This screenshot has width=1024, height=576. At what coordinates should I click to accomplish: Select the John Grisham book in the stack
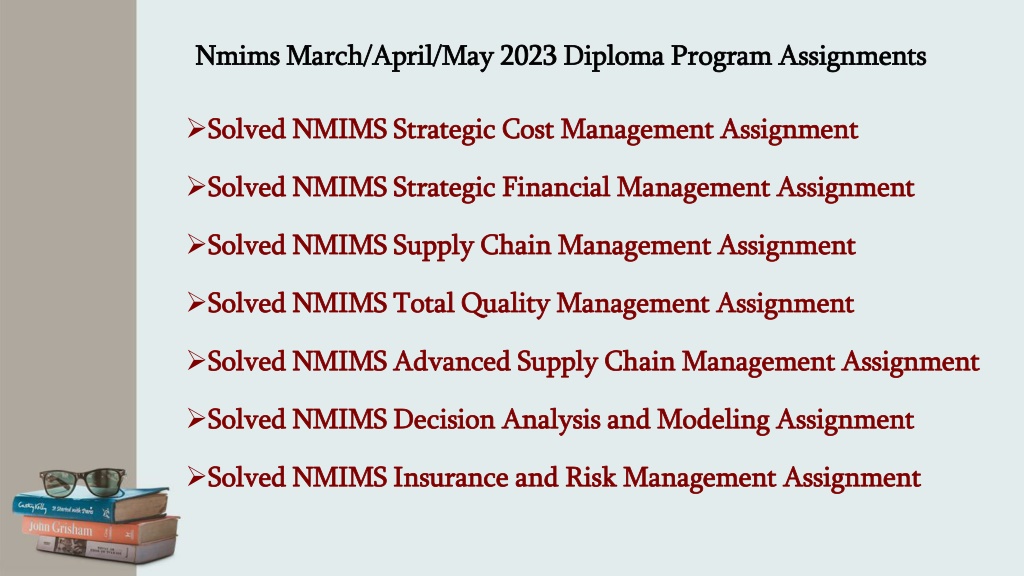[x=99, y=530]
